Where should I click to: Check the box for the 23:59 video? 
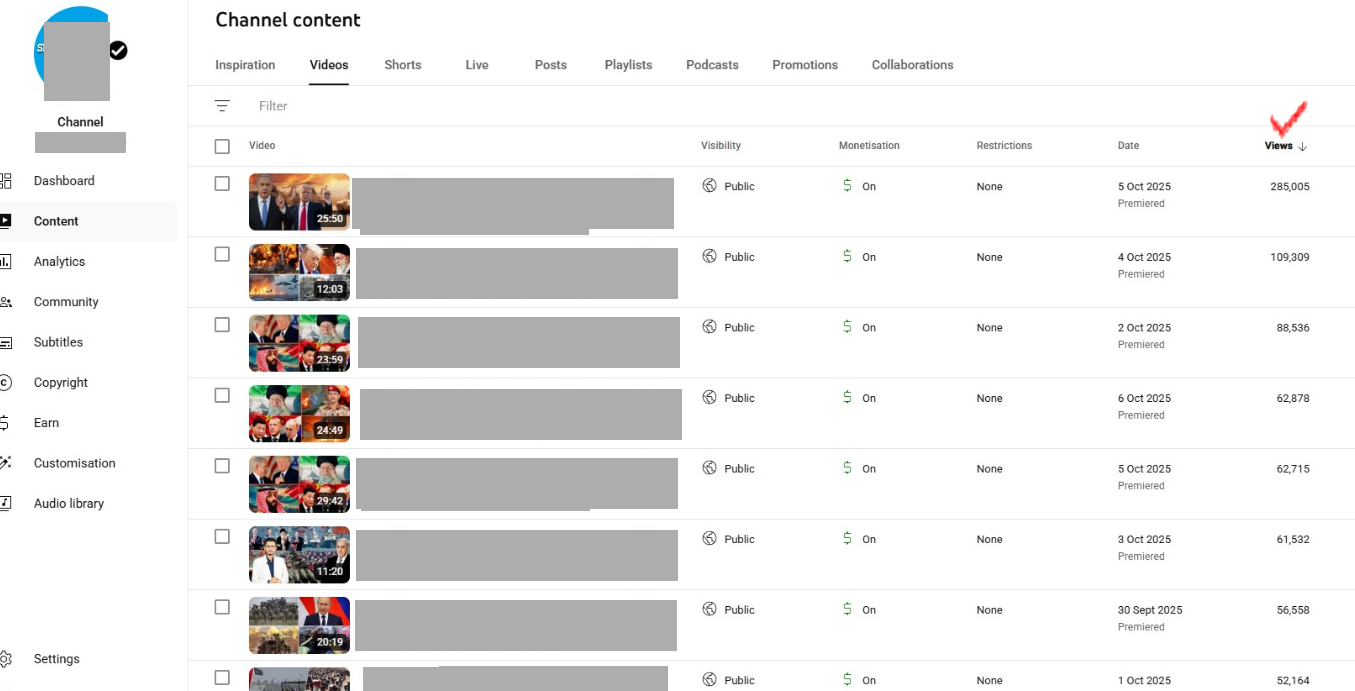point(222,325)
